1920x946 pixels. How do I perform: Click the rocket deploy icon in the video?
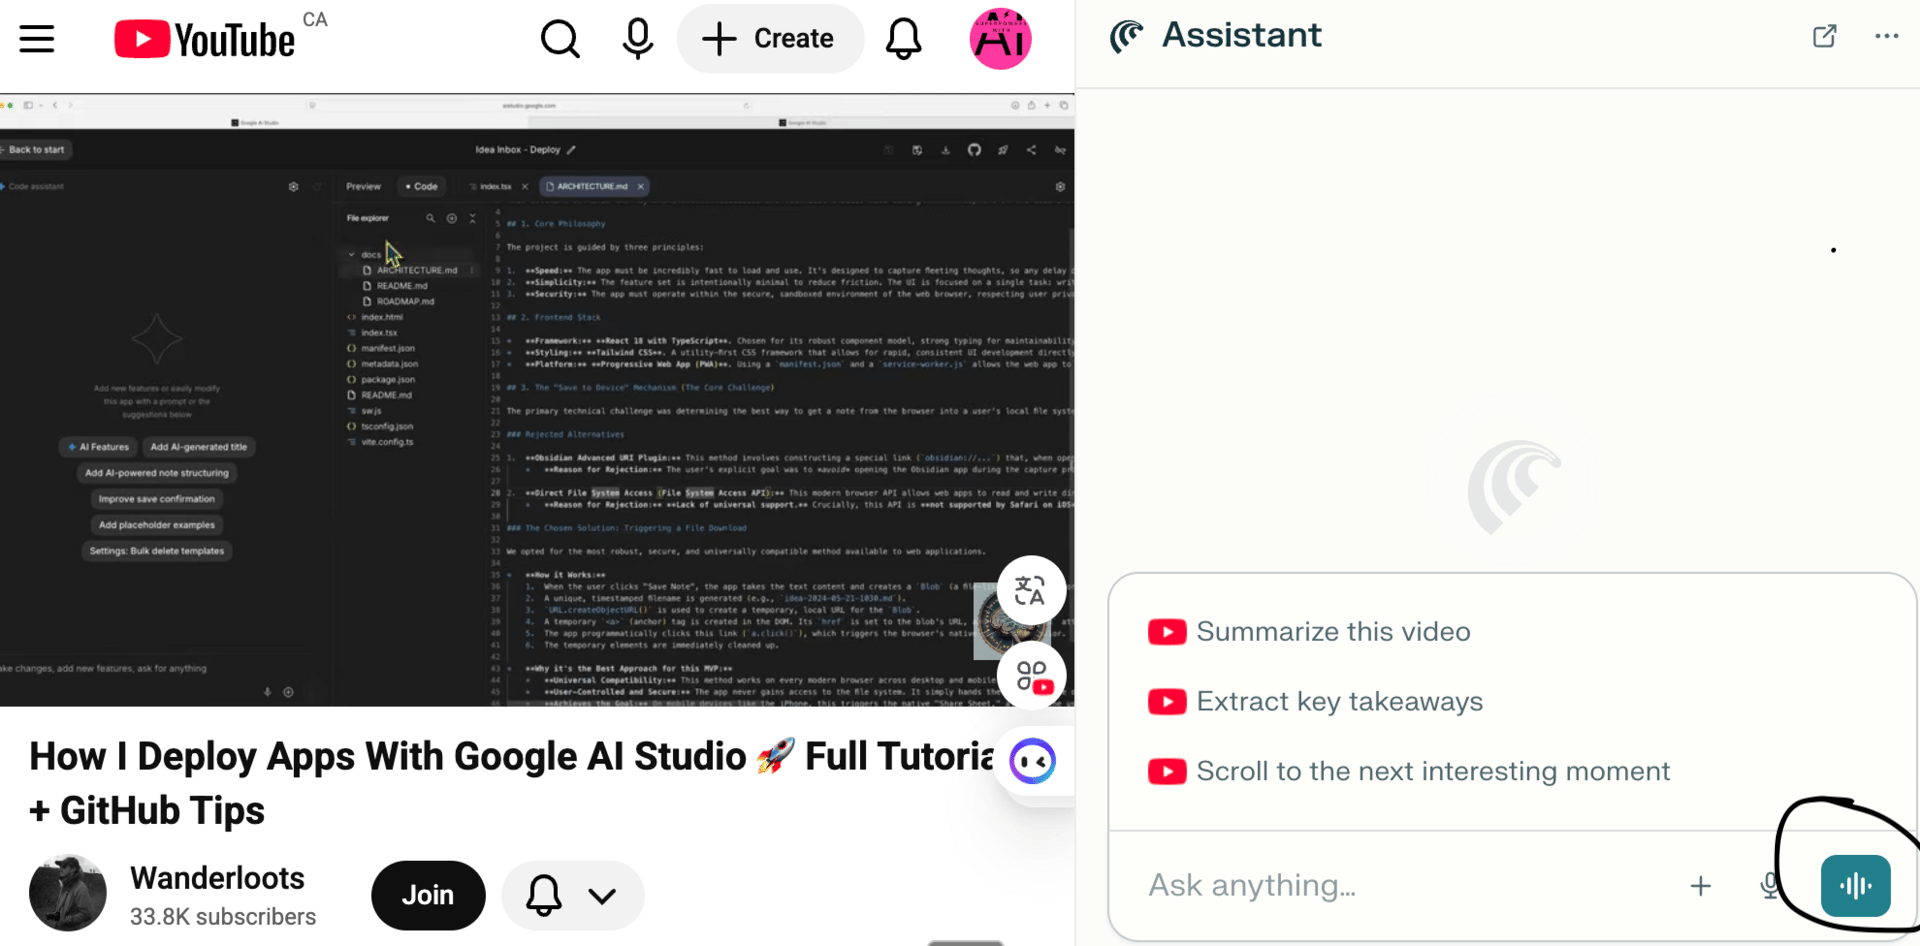pos(1002,150)
